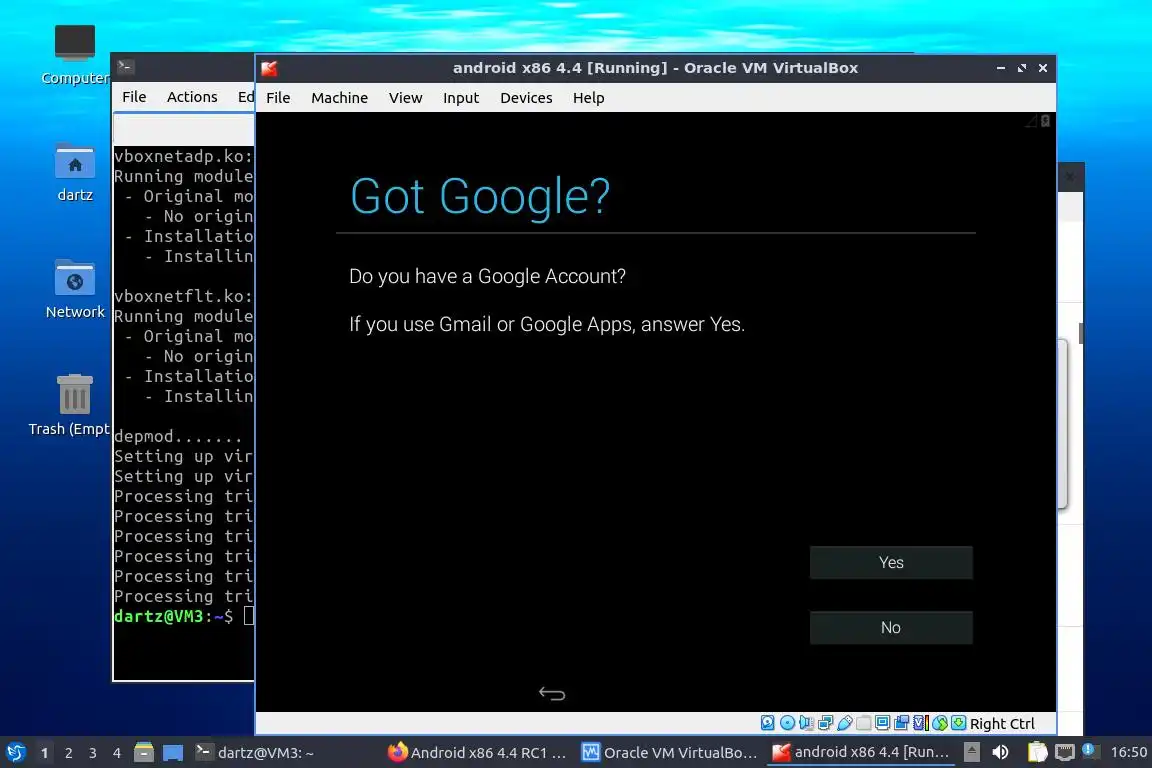1152x768 pixels.
Task: Switch to Android x86 4.4 RC1 Firefox window
Action: click(478, 753)
